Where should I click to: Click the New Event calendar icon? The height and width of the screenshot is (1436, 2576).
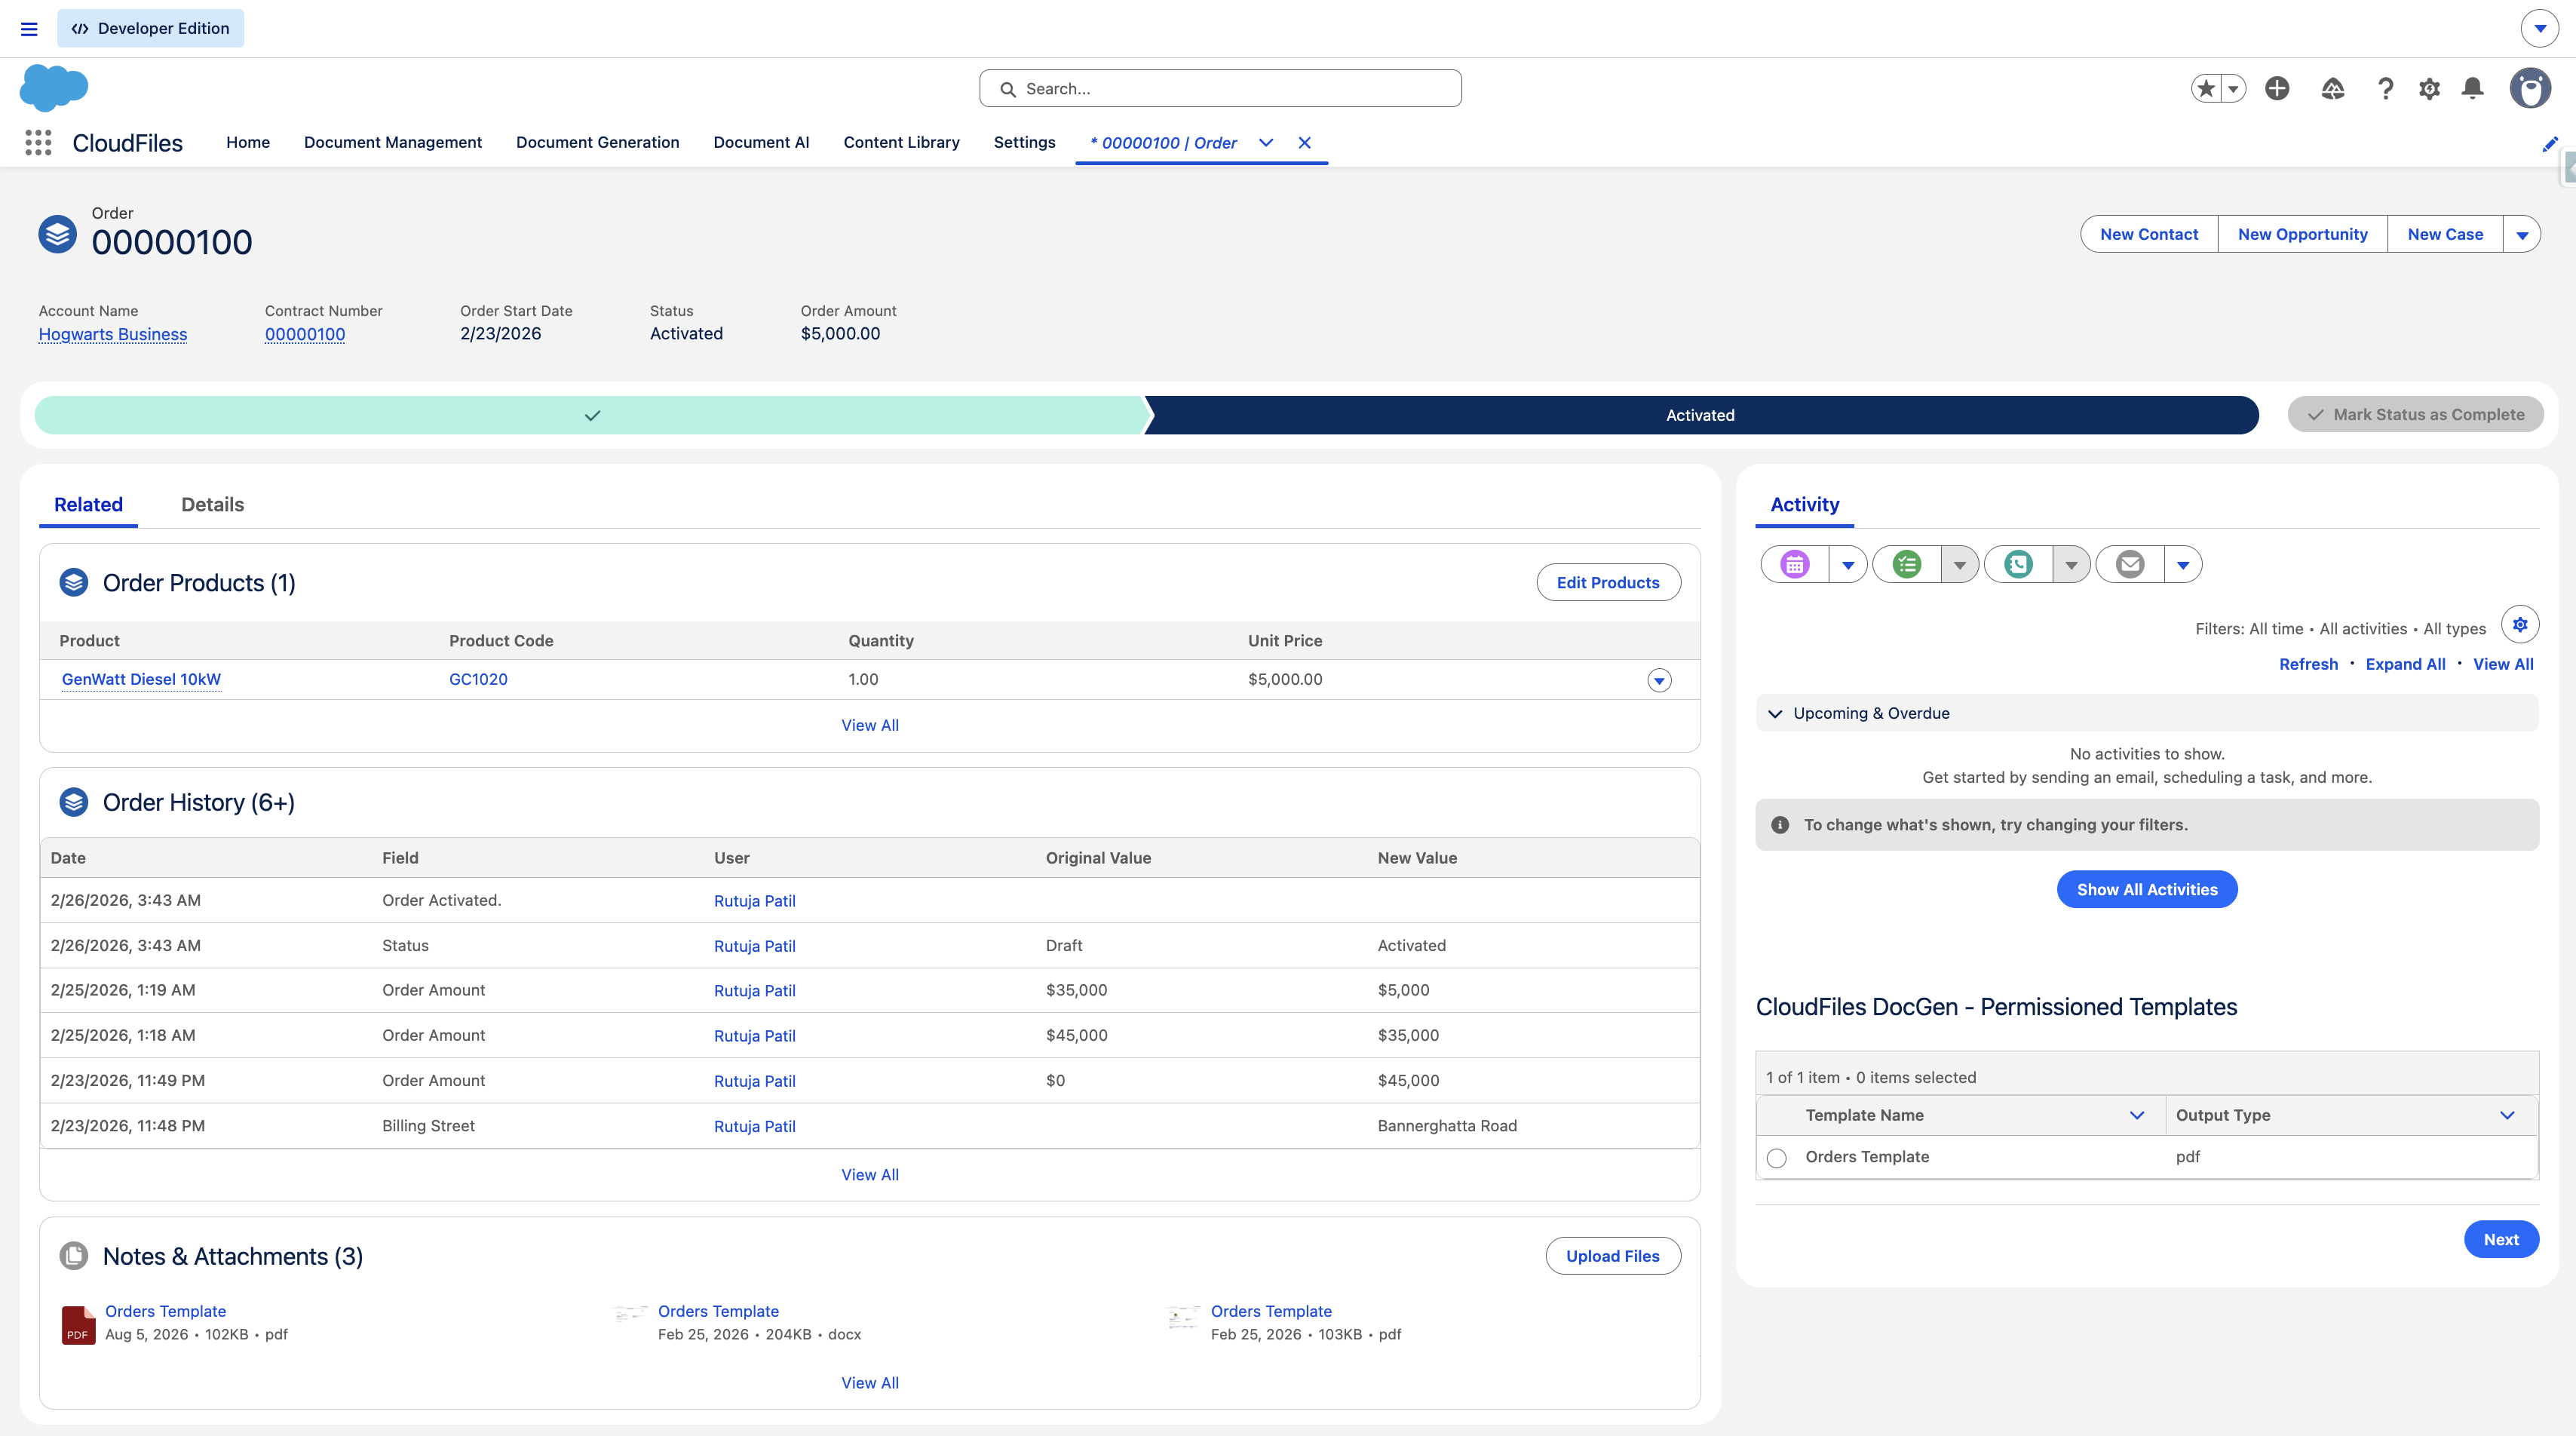(x=1795, y=564)
